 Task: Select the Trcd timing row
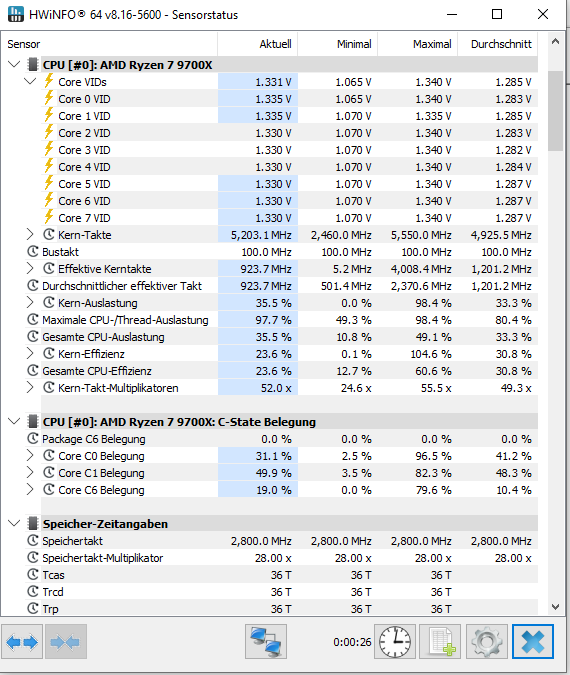coord(281,592)
